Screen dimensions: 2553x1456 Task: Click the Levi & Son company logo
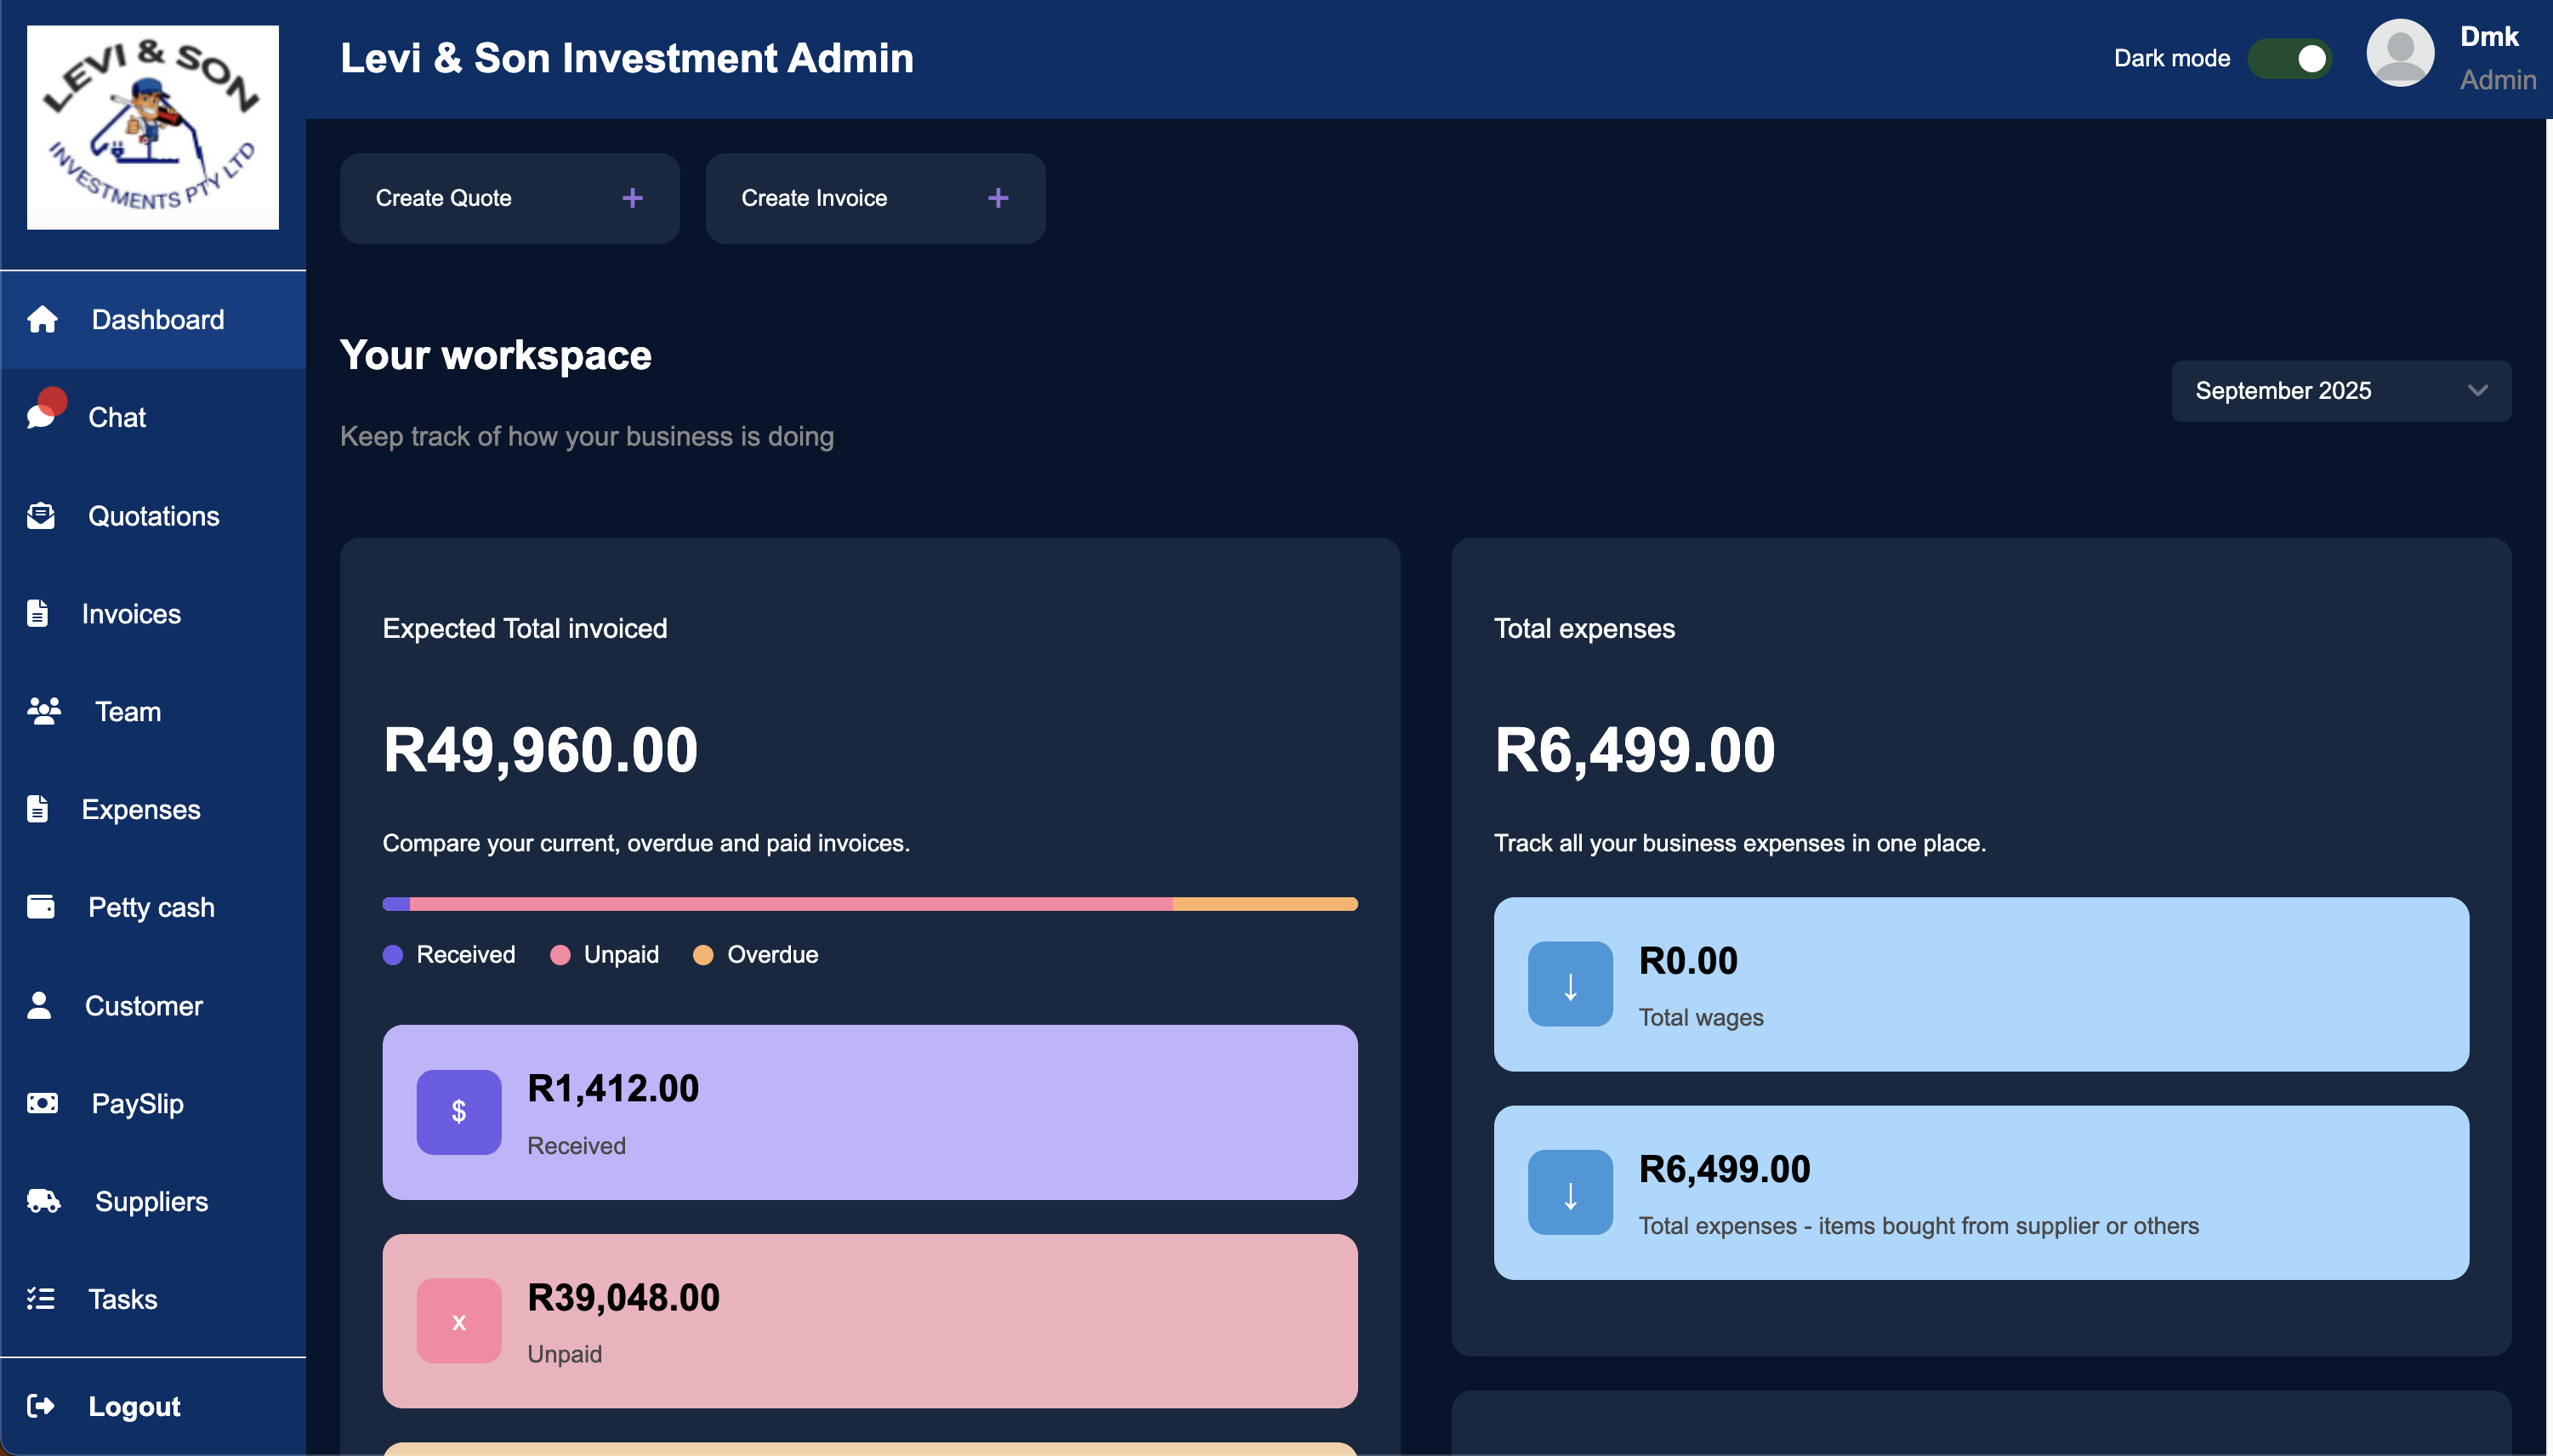tap(152, 127)
